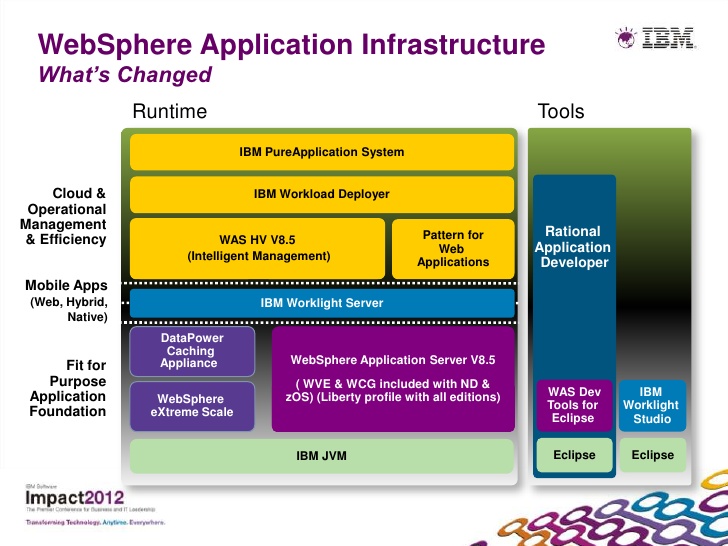Click the Runtime heading
The height and width of the screenshot is (546, 728).
[169, 111]
